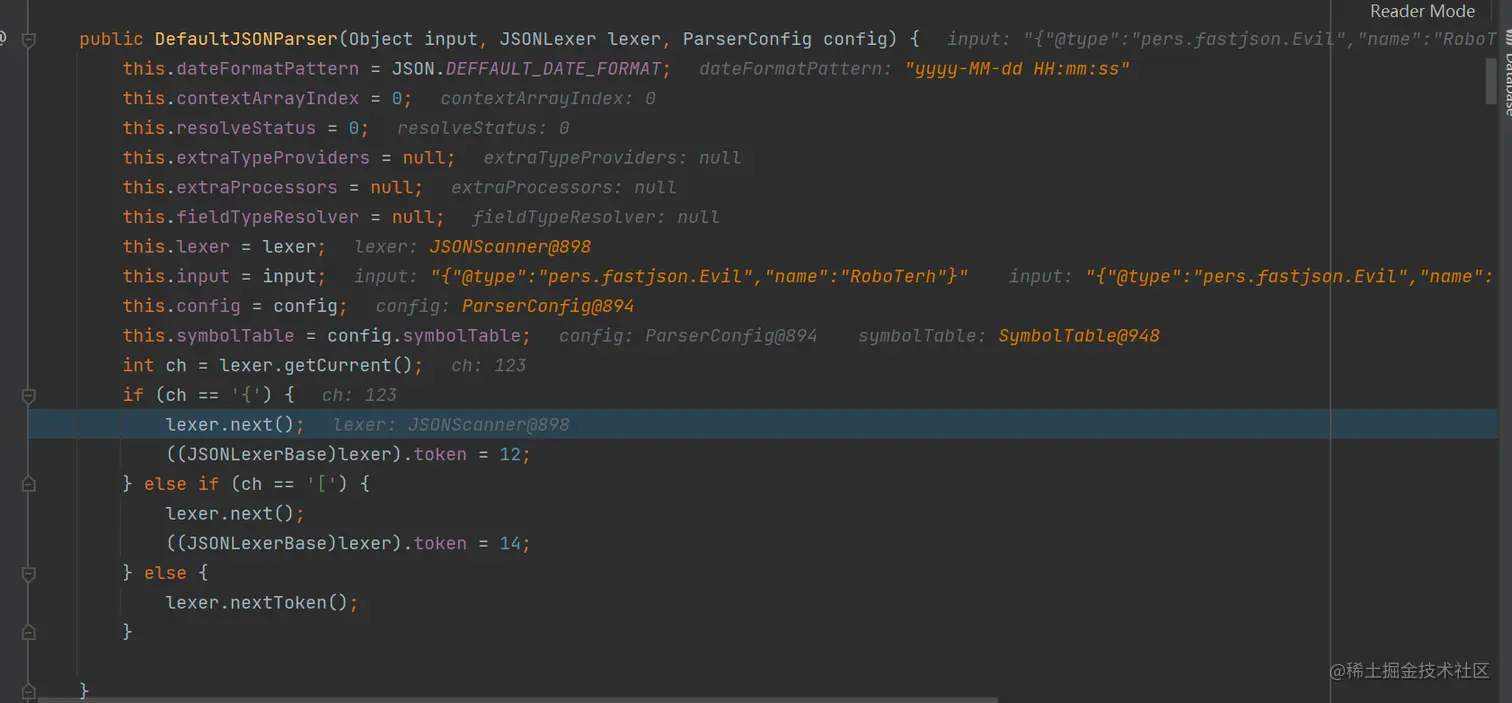Click DefaultJSONParser constructor name
This screenshot has width=1512, height=703.
[x=246, y=39]
